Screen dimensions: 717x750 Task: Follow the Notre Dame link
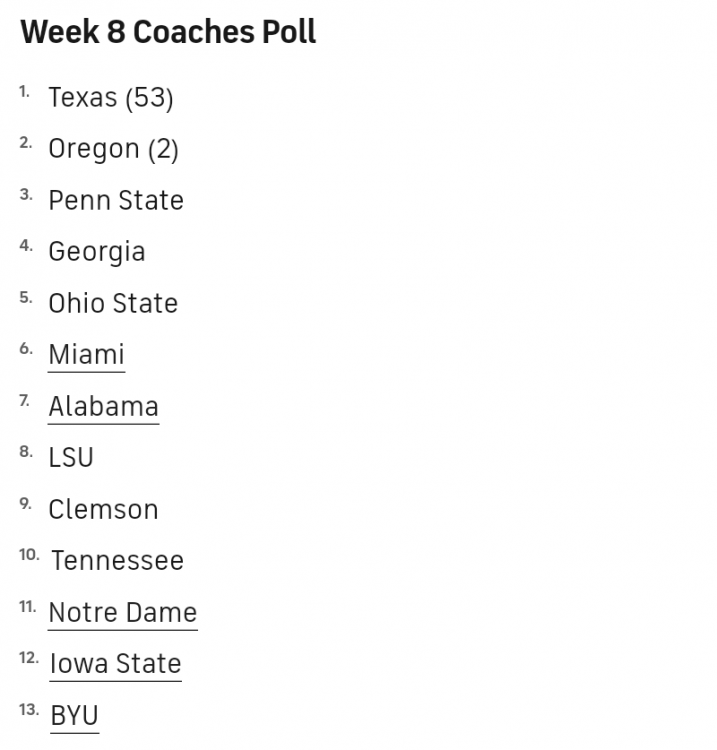coord(123,613)
